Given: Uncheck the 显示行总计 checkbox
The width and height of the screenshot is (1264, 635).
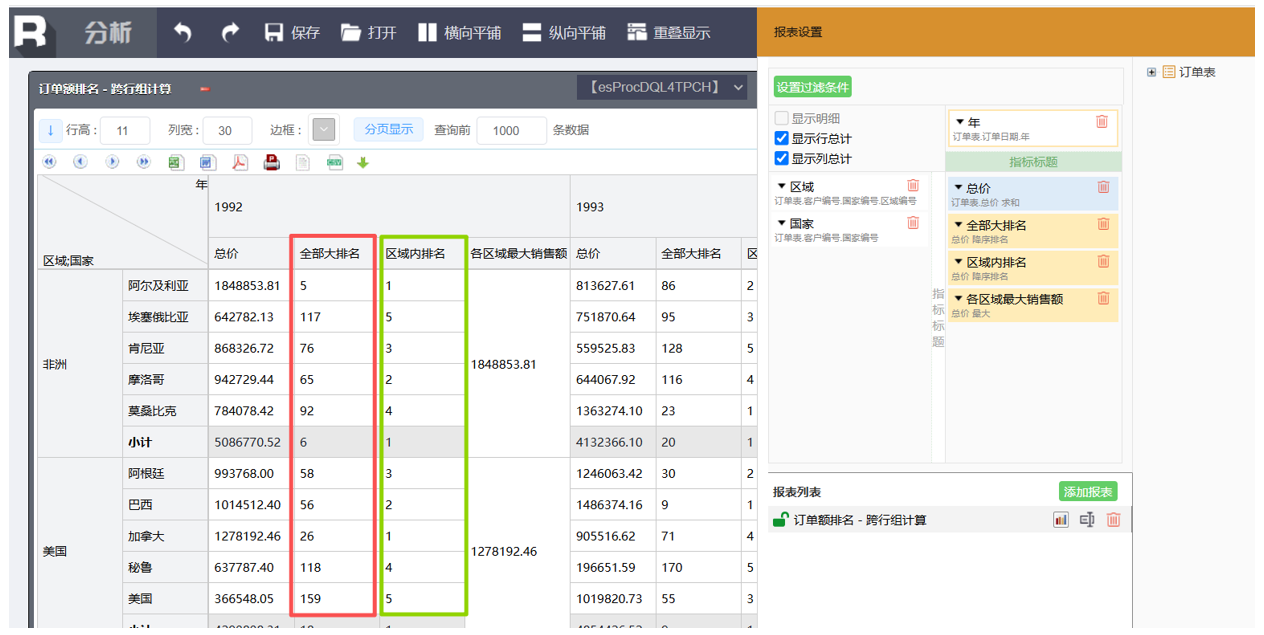Looking at the screenshot, I should click(x=782, y=139).
